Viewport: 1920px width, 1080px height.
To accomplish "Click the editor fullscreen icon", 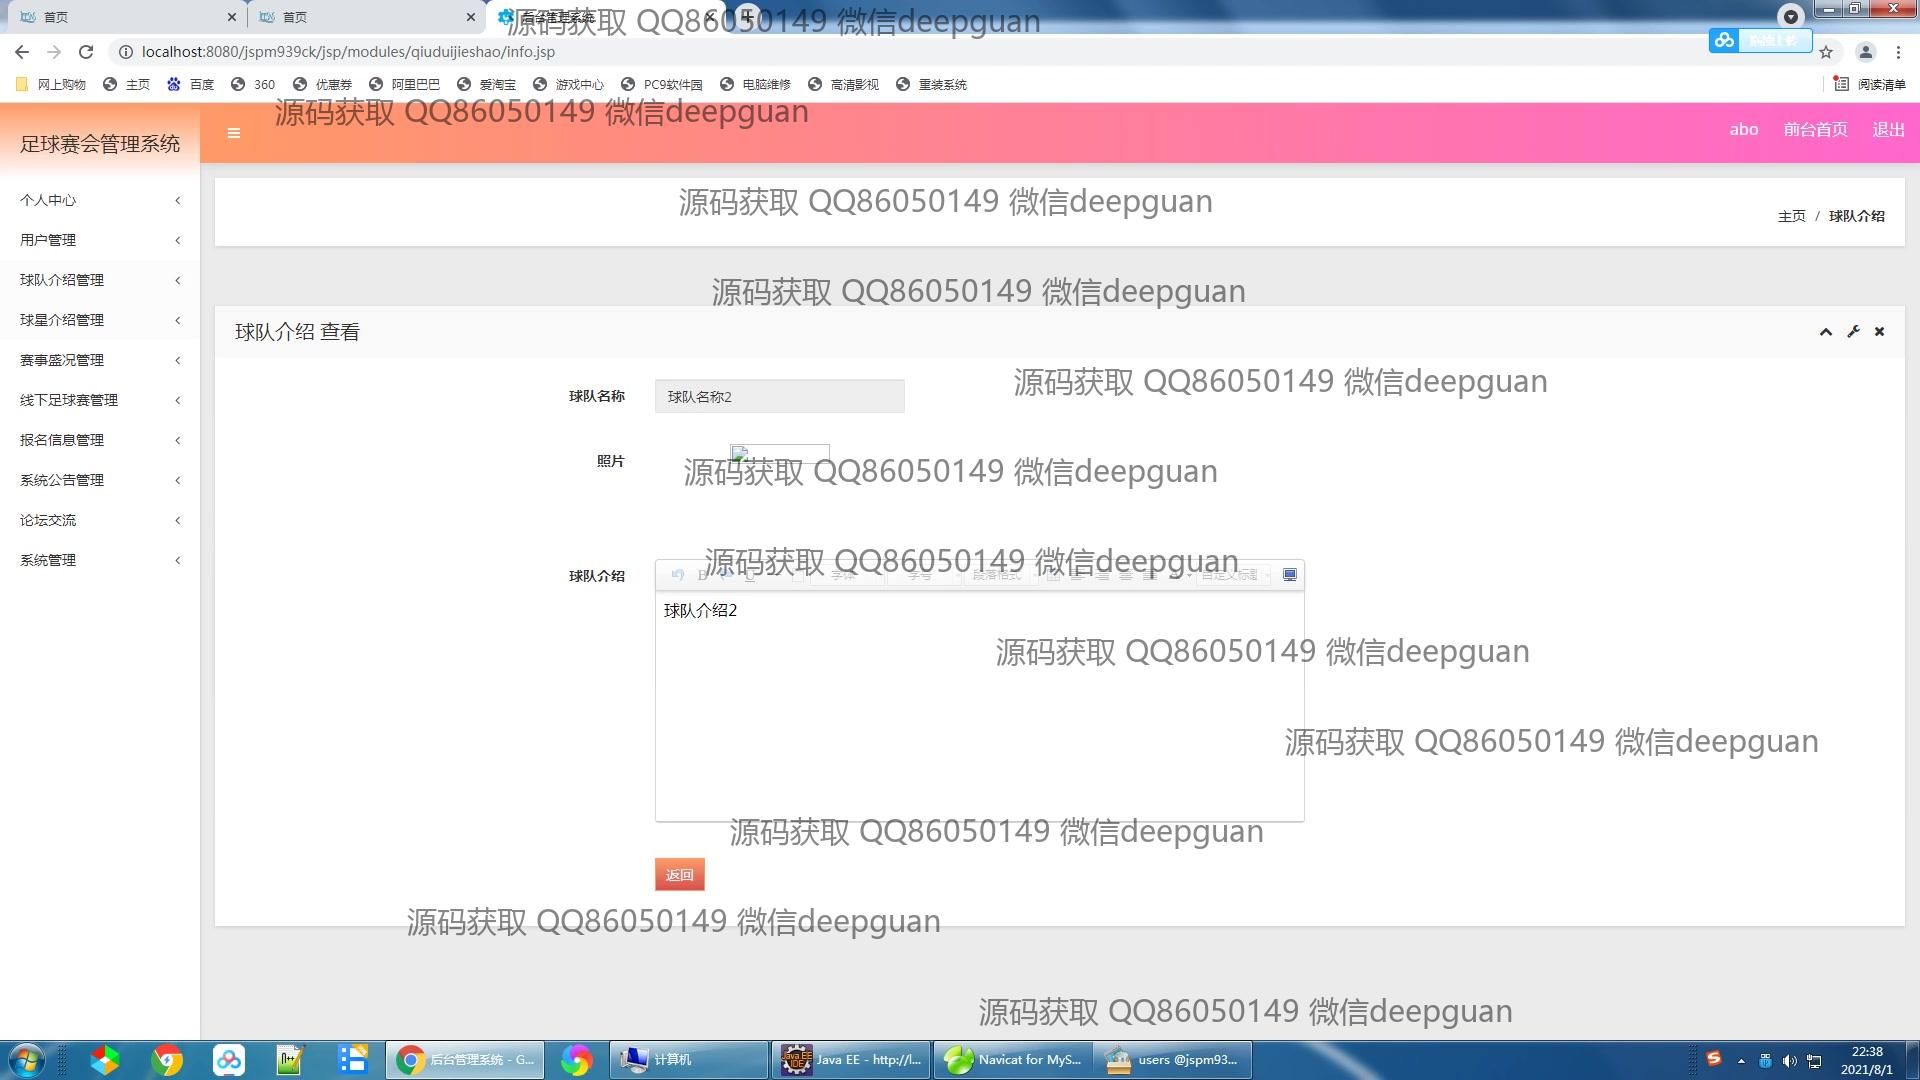I will point(1289,575).
